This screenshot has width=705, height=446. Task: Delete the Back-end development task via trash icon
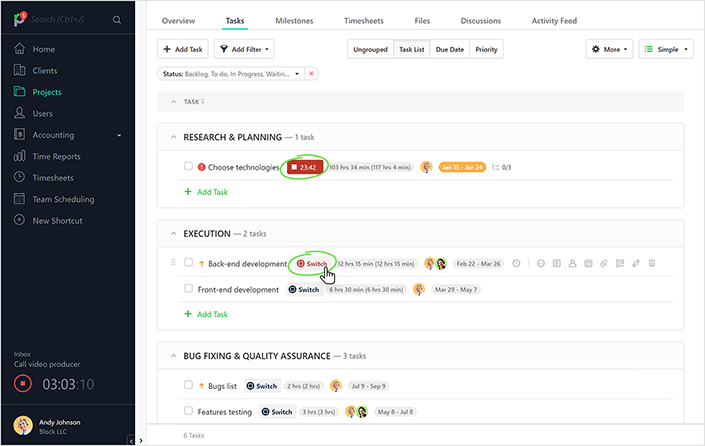[652, 263]
